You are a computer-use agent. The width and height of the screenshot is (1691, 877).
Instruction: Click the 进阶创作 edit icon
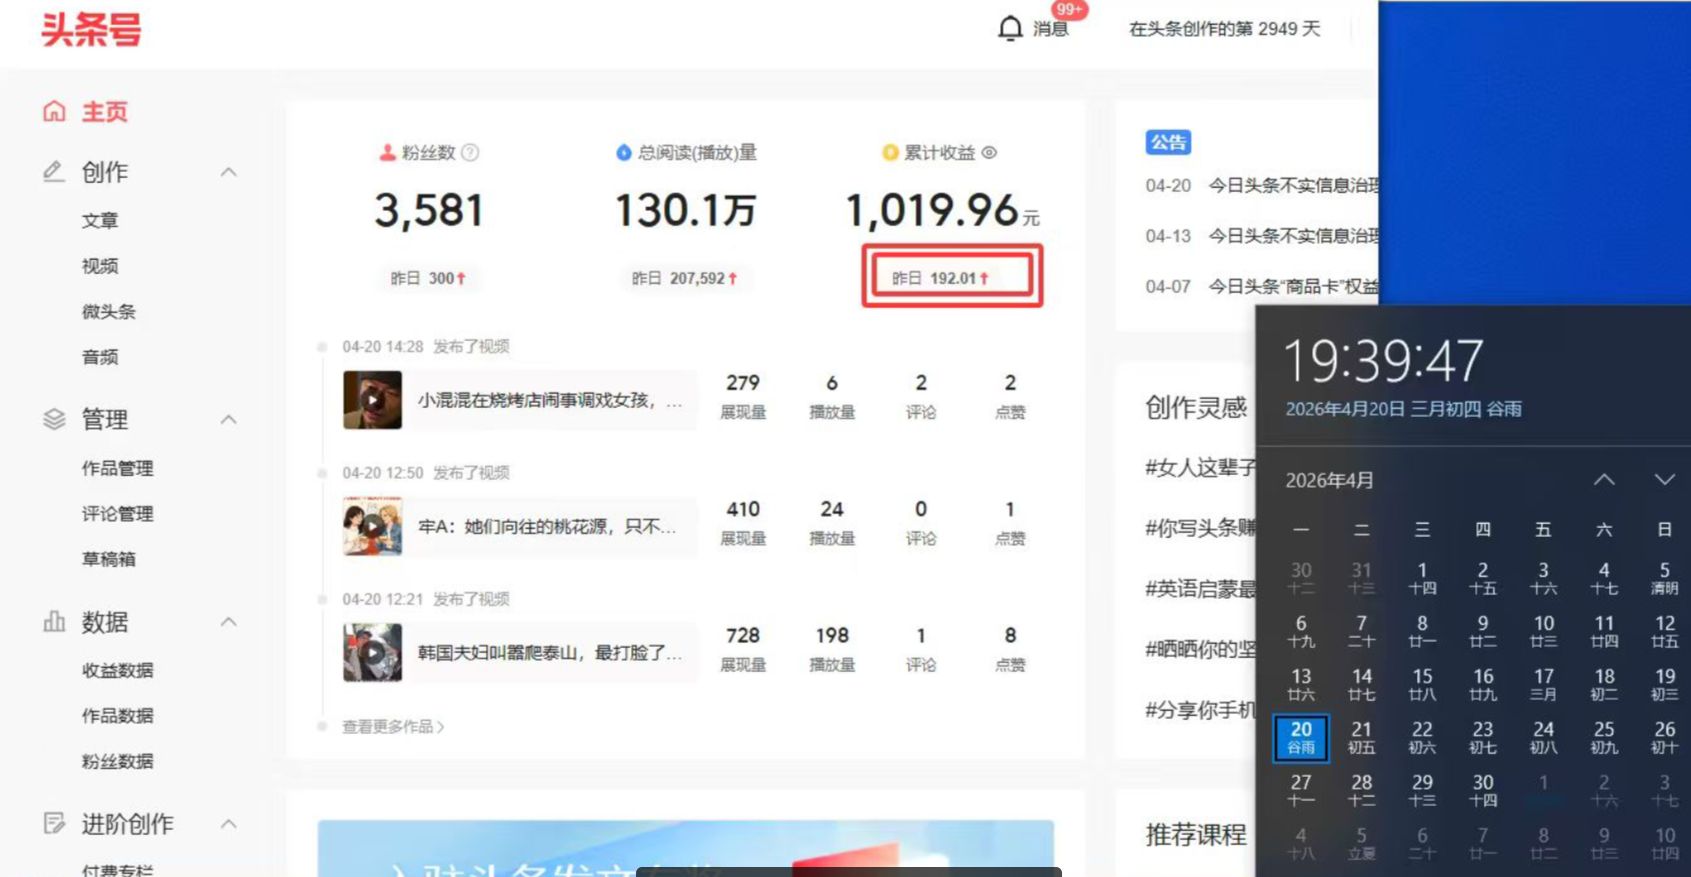(x=54, y=823)
